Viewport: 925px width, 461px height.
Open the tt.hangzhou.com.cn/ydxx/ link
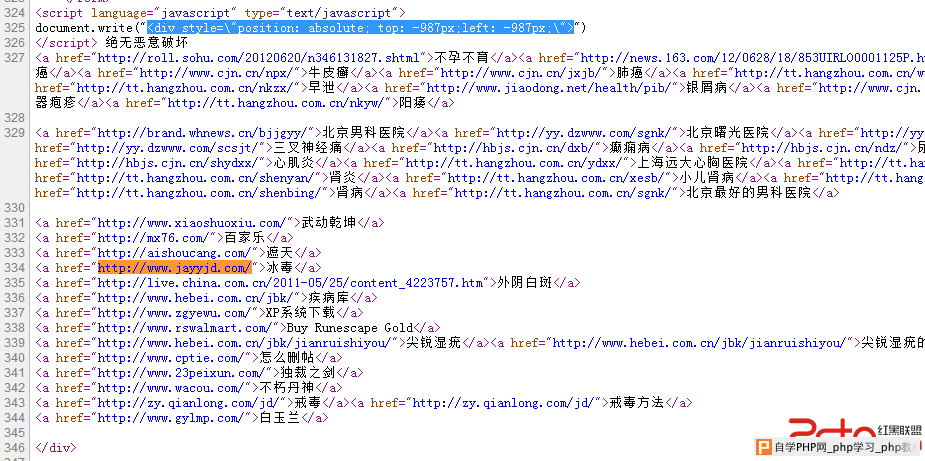(x=518, y=163)
